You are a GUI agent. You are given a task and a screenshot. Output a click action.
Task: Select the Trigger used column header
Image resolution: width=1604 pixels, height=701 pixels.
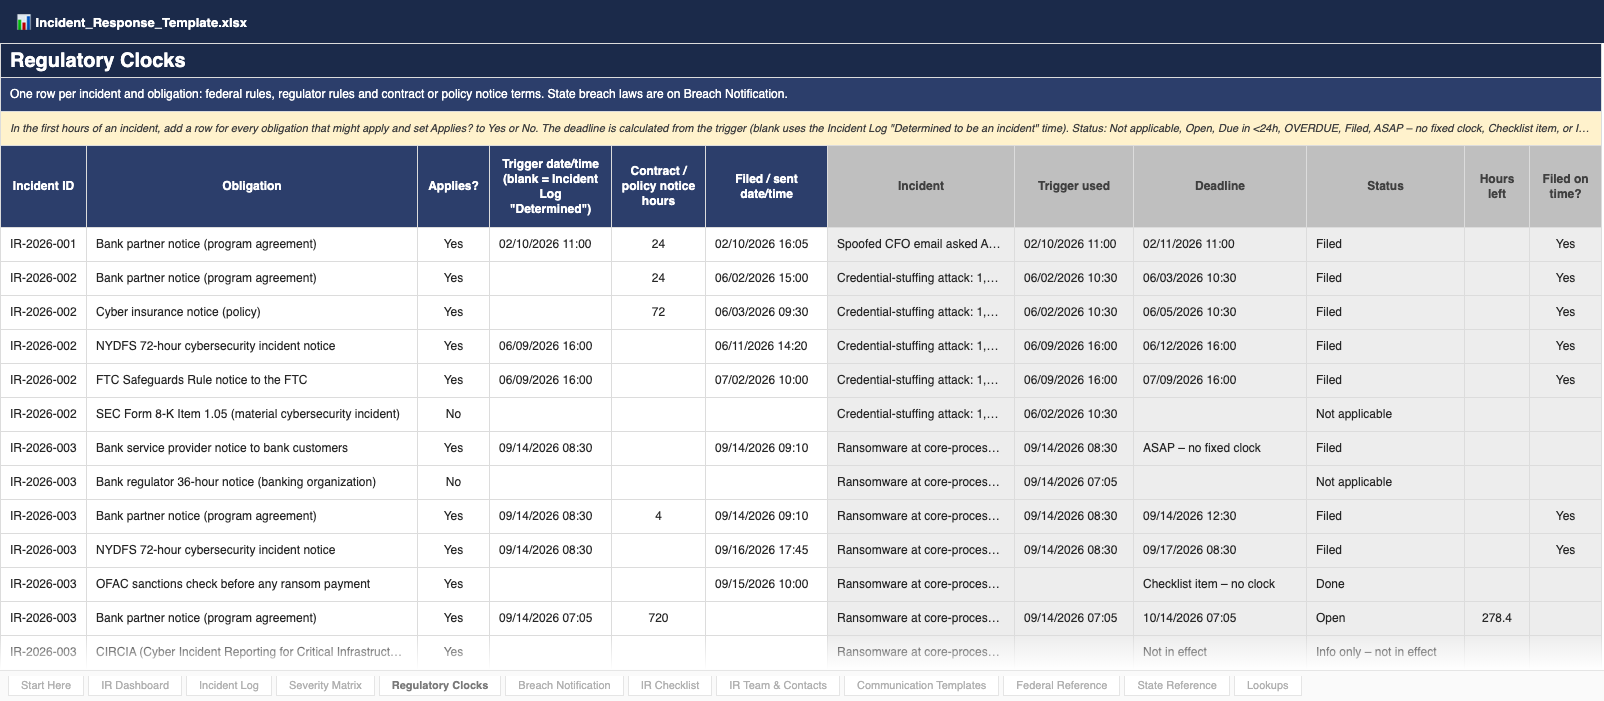1074,186
